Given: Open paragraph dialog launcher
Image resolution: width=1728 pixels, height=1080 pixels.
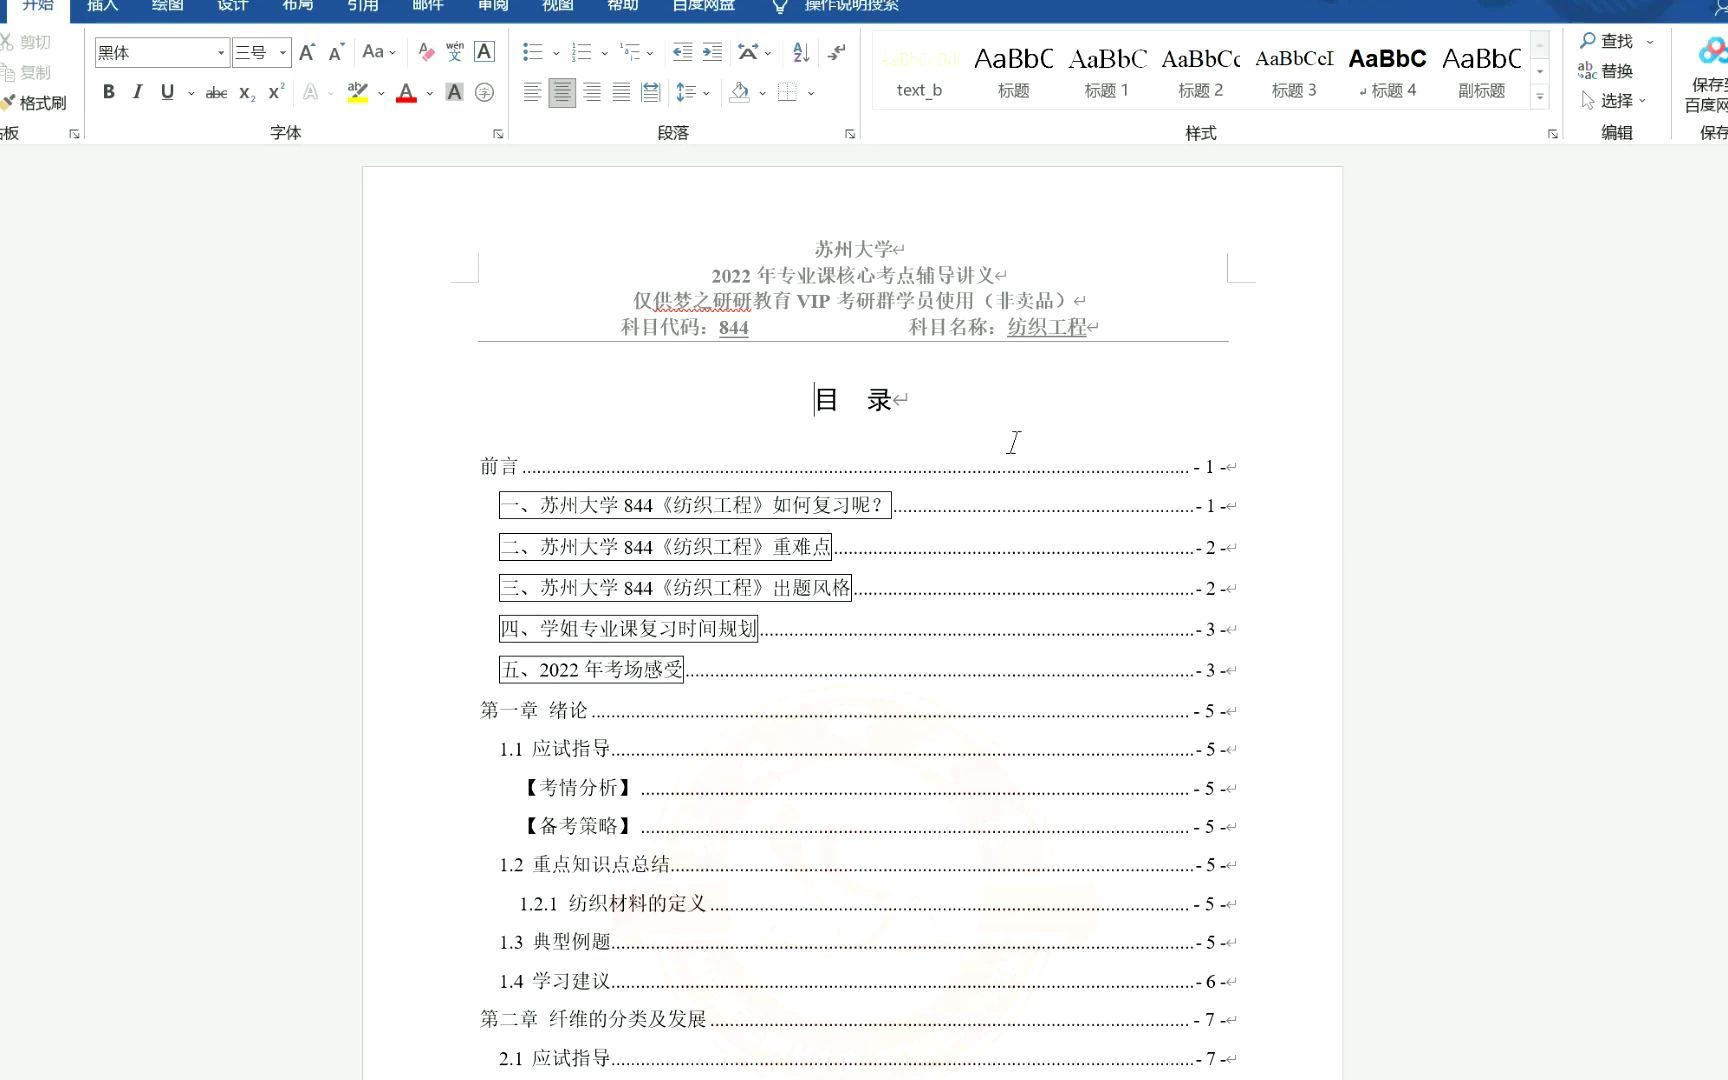Looking at the screenshot, I should point(850,133).
